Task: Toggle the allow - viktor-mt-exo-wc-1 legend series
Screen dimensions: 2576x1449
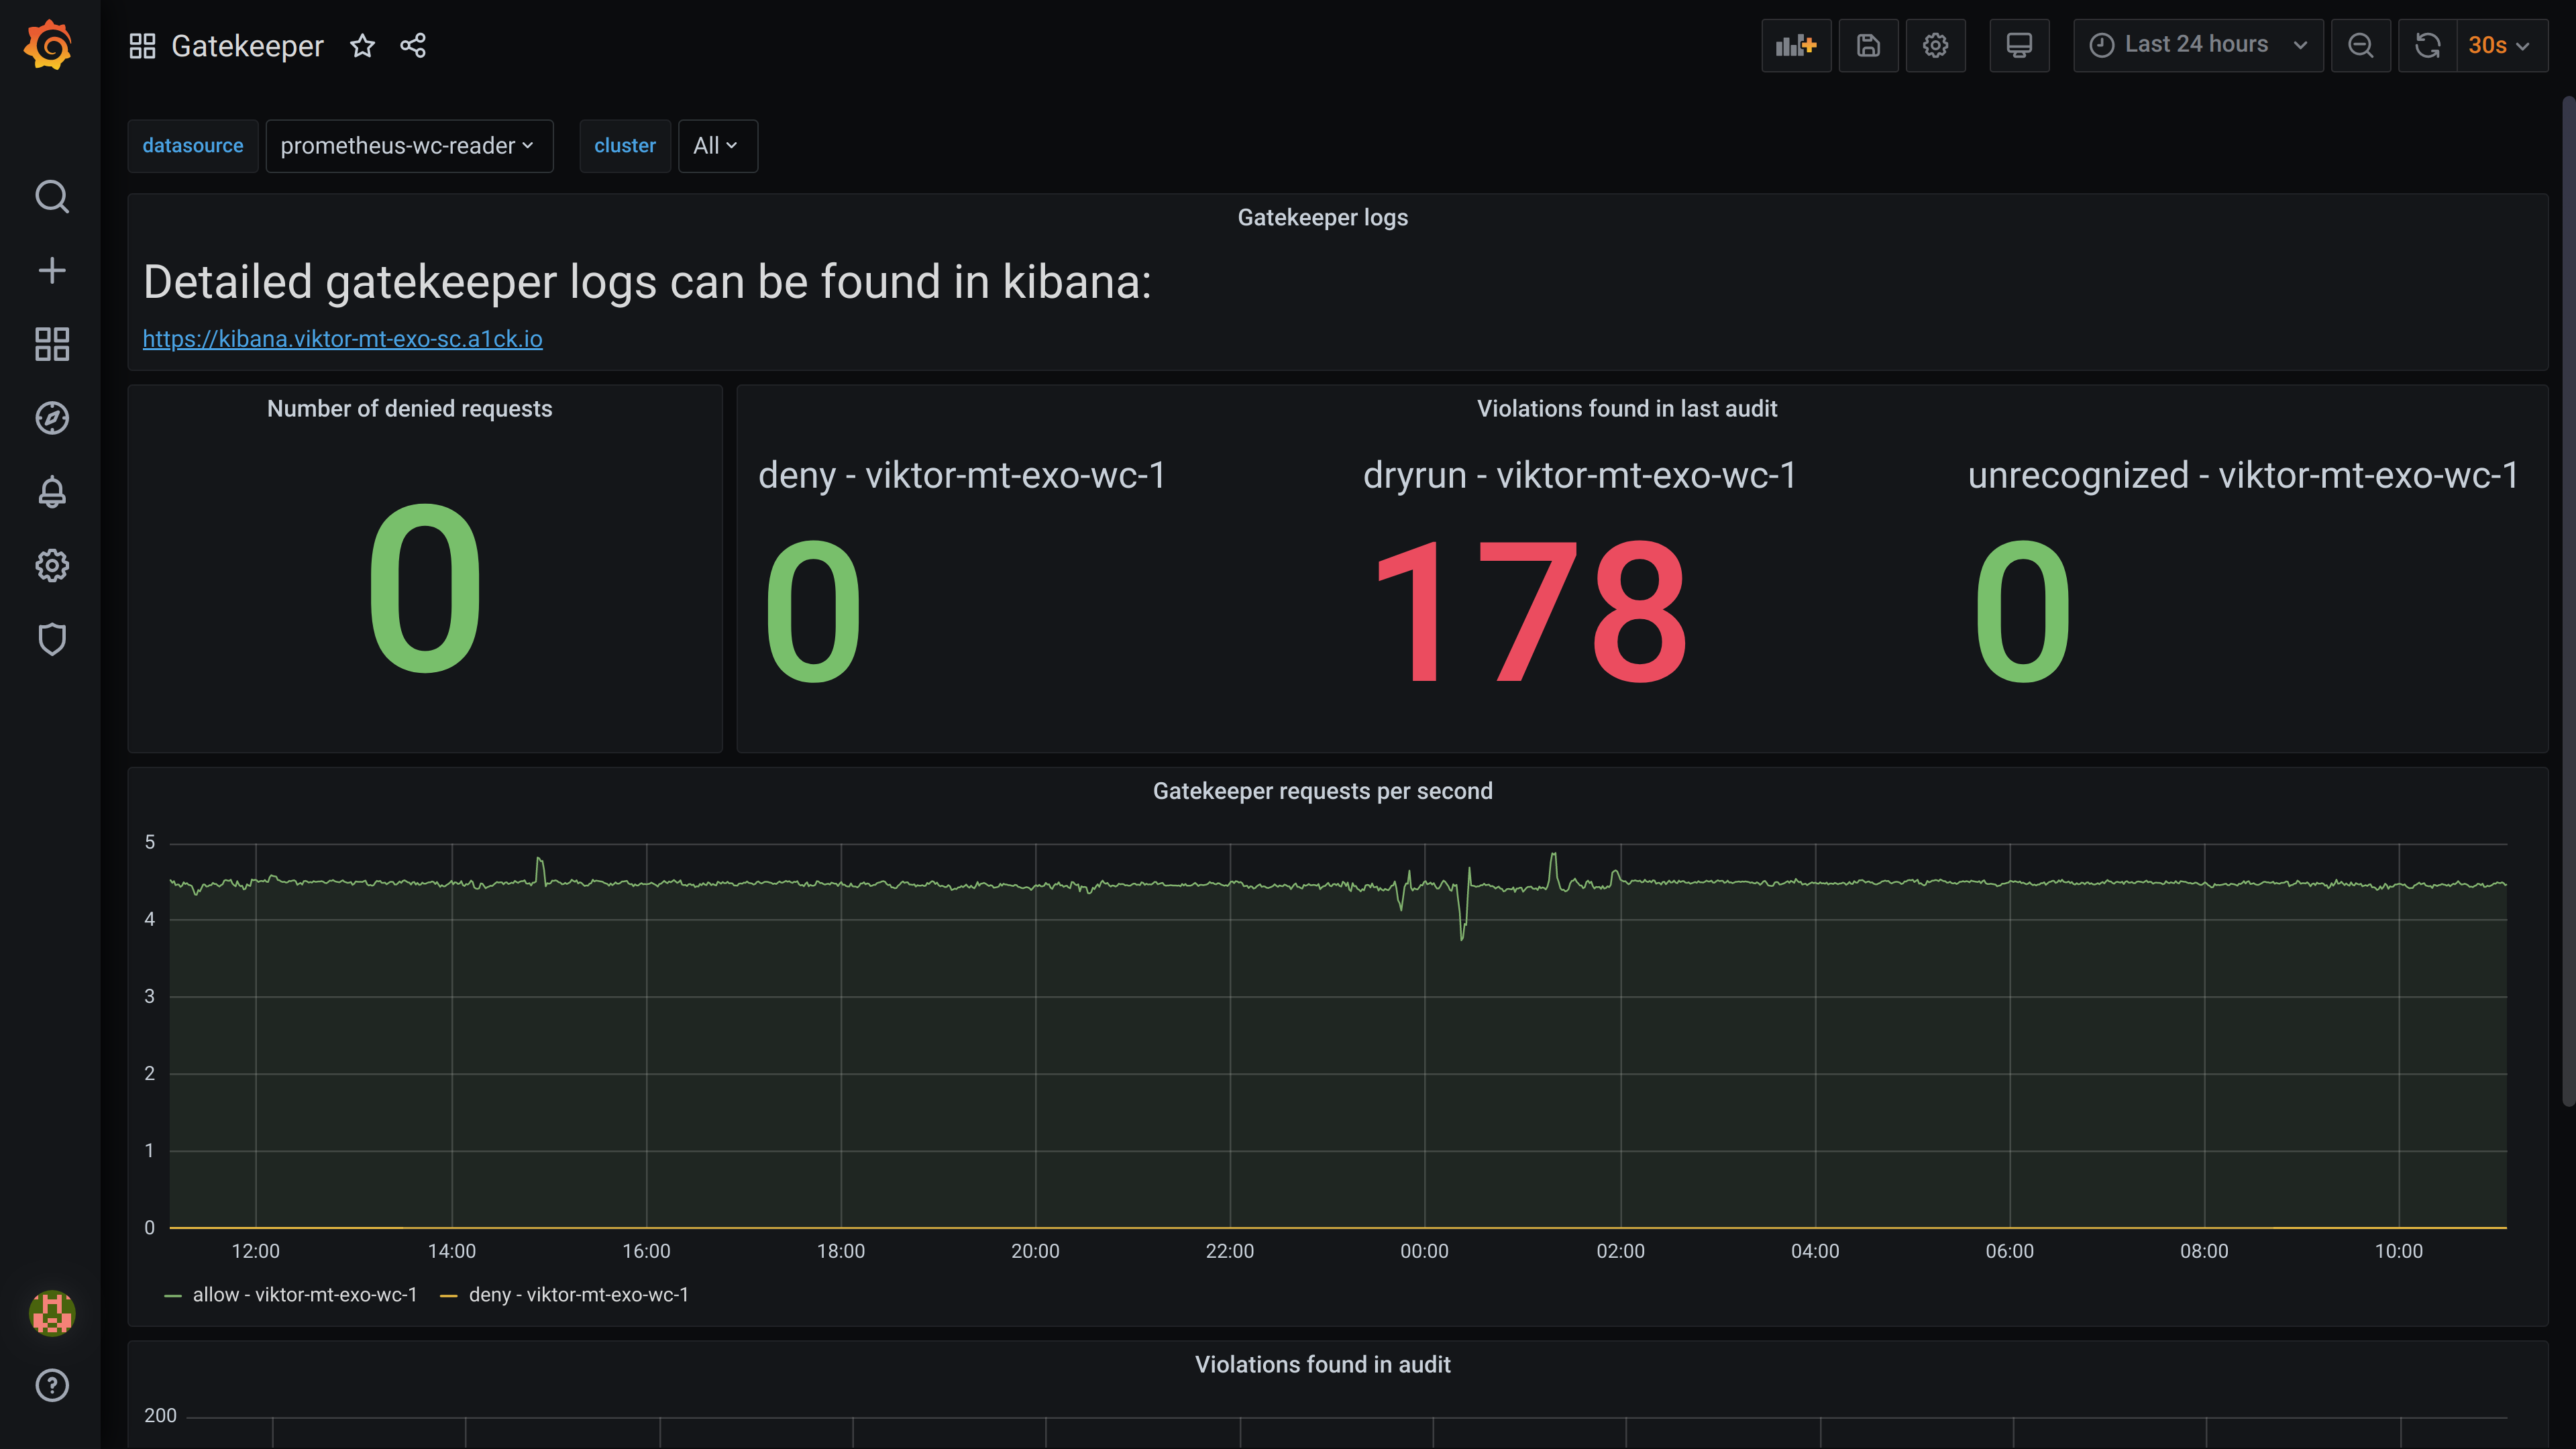Action: [304, 1295]
